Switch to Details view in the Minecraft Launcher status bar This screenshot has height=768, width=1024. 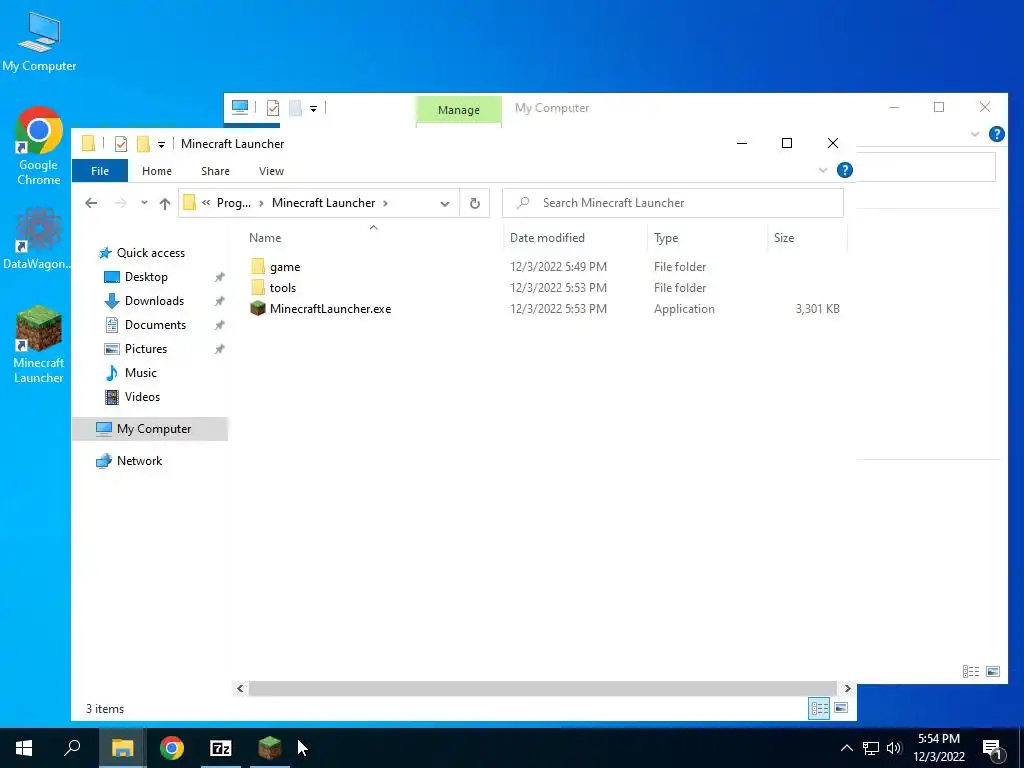819,709
